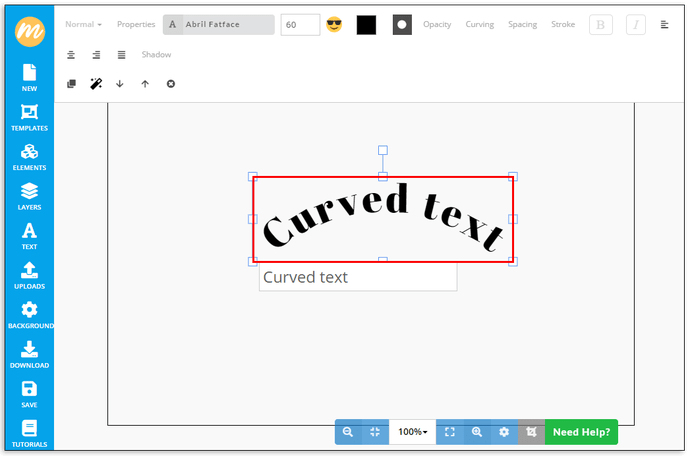Open Background settings from sidebar

point(29,315)
